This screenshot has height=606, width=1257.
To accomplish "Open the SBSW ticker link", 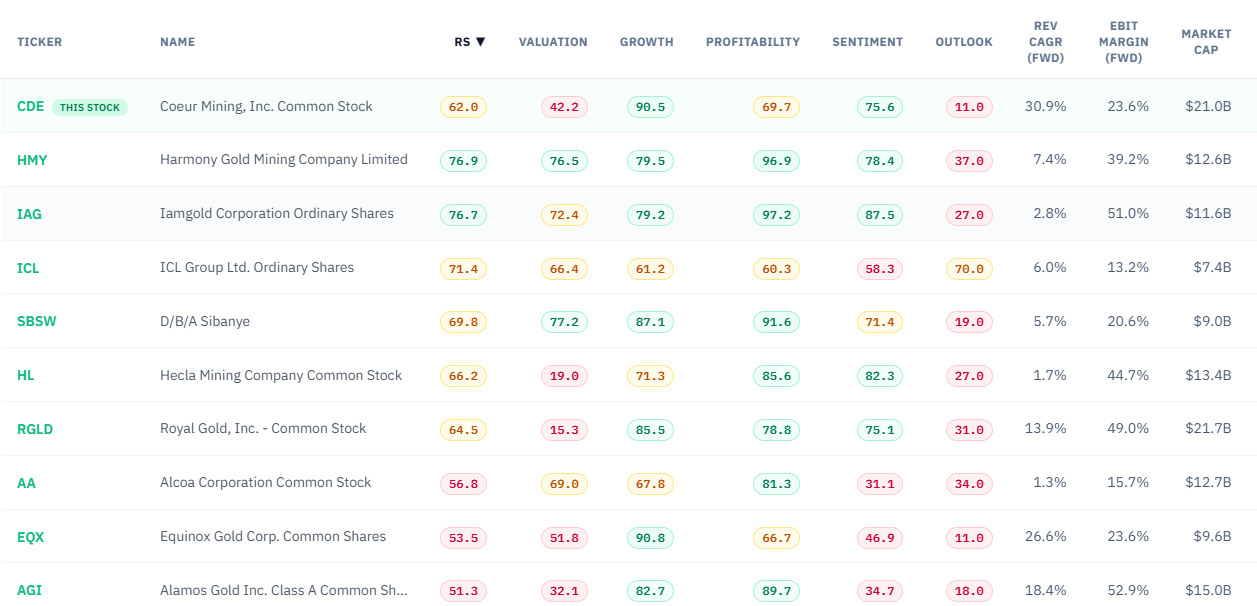I will pos(35,322).
